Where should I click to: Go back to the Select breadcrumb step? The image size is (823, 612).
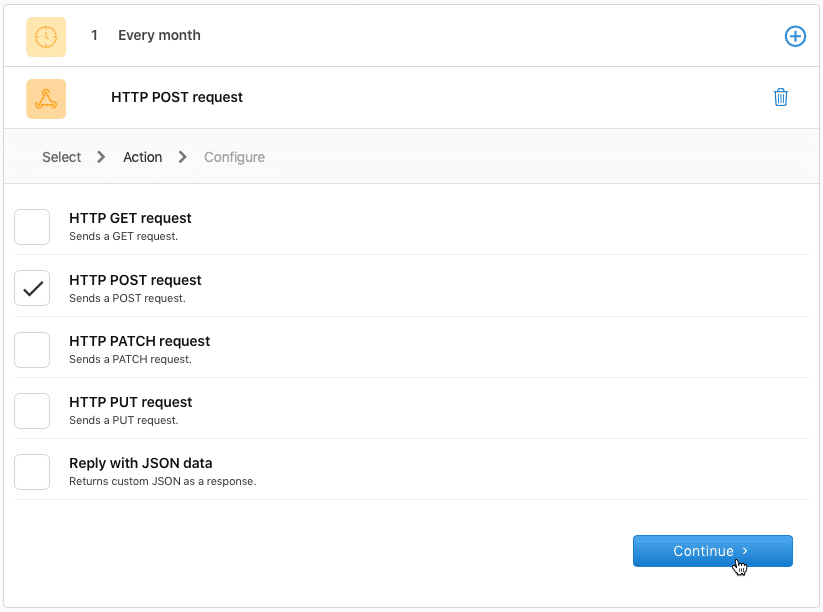pos(60,157)
